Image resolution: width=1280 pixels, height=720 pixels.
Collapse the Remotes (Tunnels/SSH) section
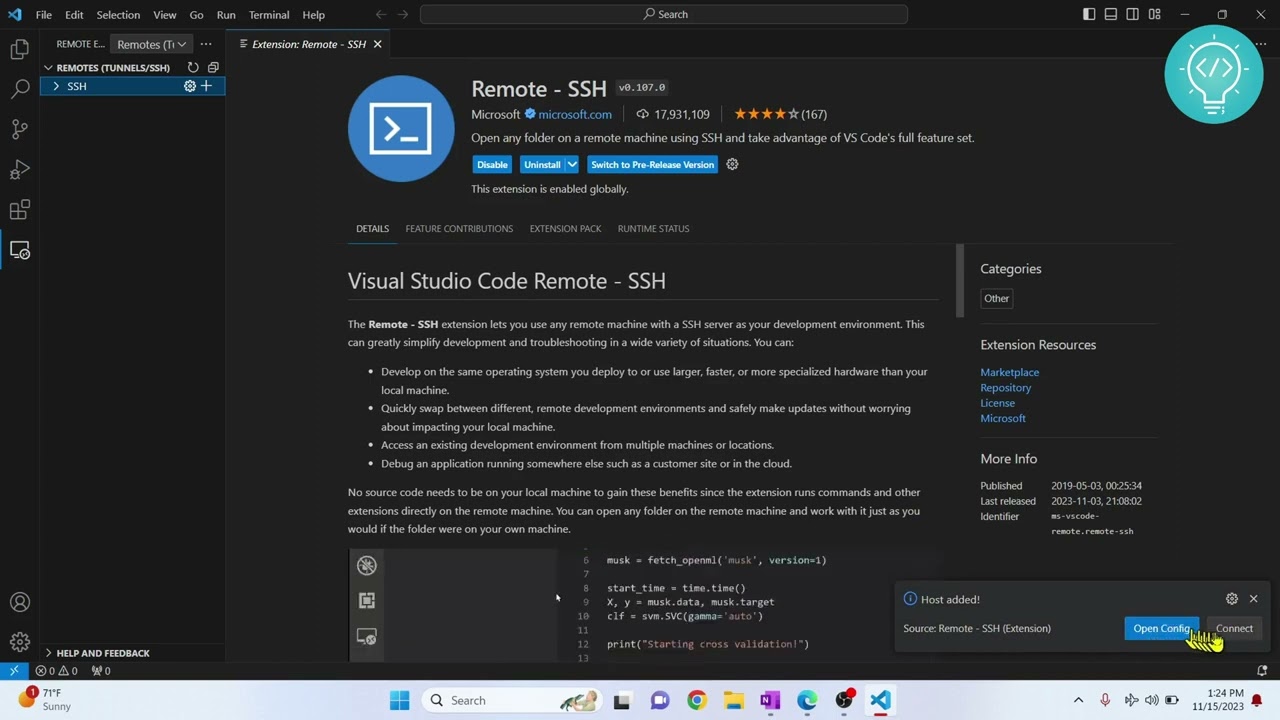(x=48, y=68)
